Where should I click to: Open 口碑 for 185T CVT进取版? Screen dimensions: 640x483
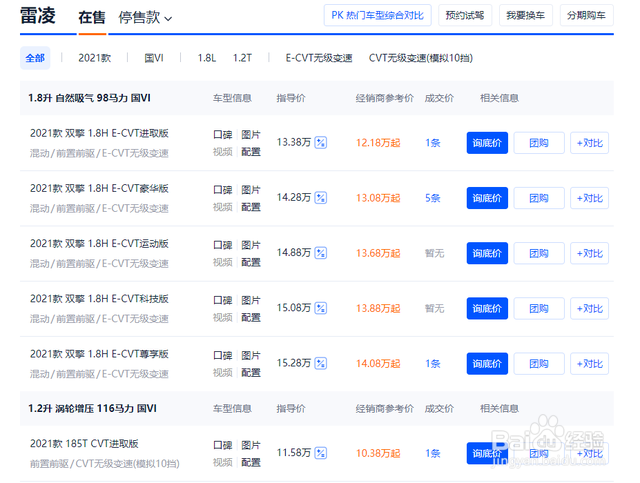pyautogui.click(x=223, y=445)
